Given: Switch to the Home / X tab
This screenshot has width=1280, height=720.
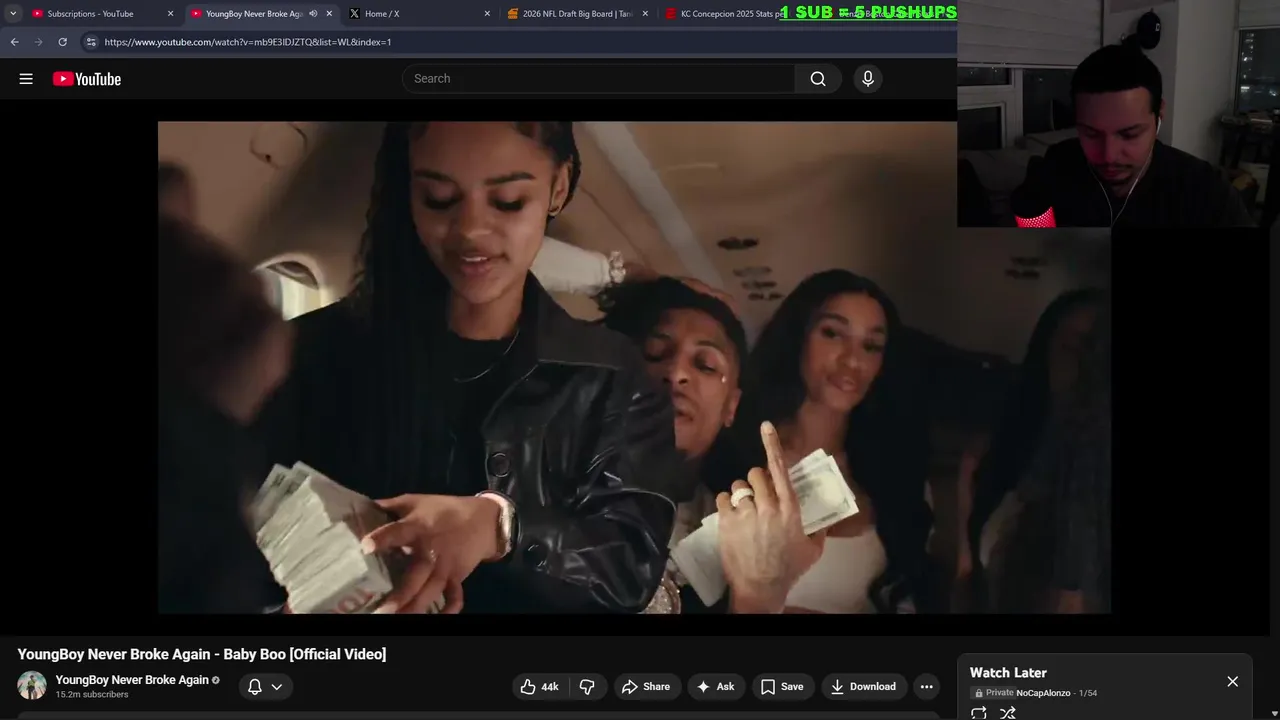Looking at the screenshot, I should click(419, 14).
